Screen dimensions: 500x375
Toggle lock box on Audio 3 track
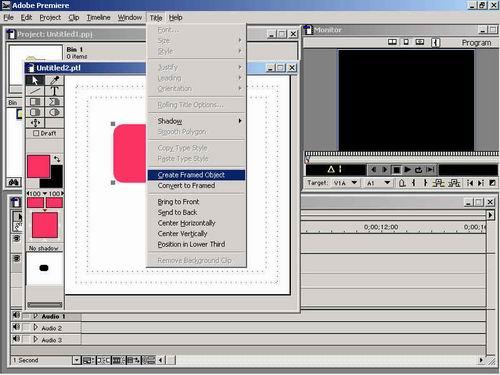[x=26, y=340]
